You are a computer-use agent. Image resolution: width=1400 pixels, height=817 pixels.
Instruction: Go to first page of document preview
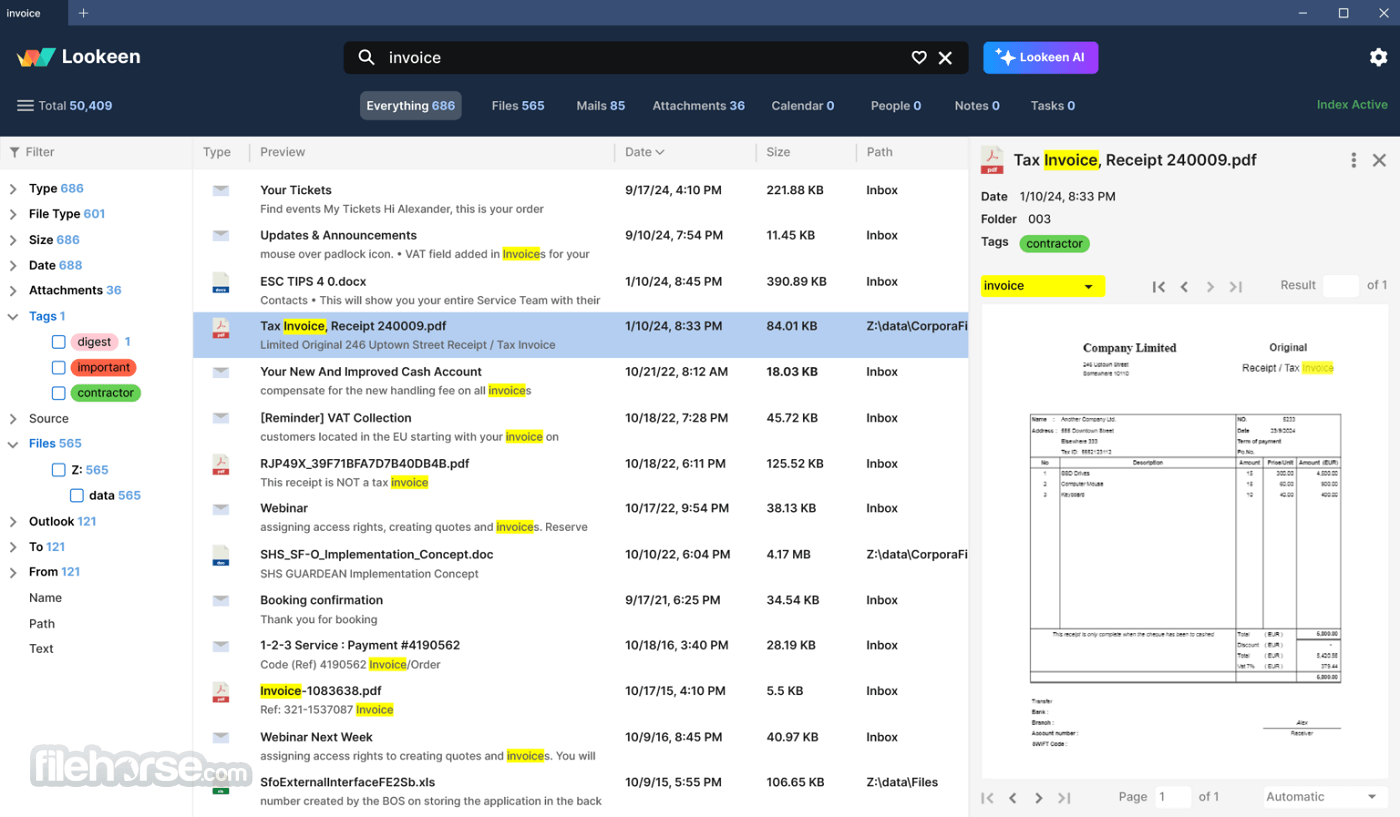pyautogui.click(x=987, y=797)
